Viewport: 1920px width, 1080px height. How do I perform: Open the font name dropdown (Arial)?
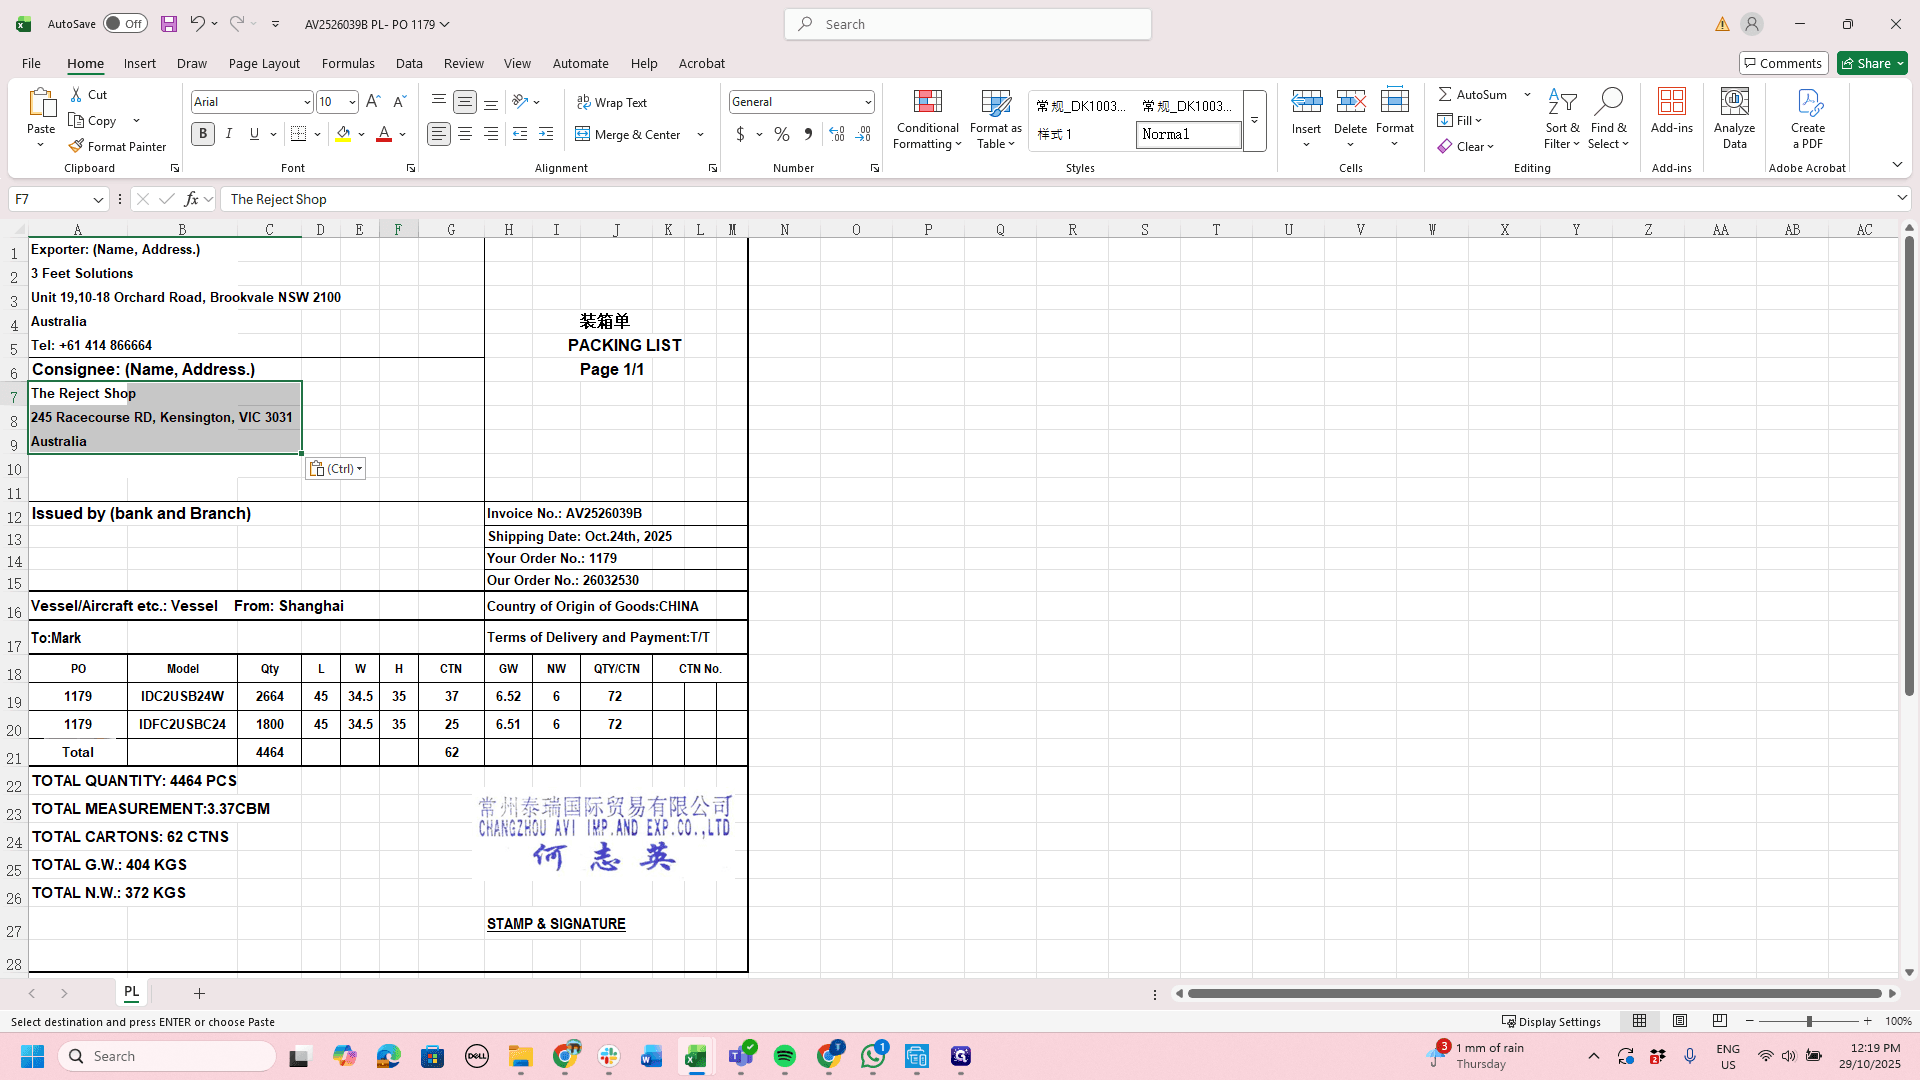(x=307, y=102)
